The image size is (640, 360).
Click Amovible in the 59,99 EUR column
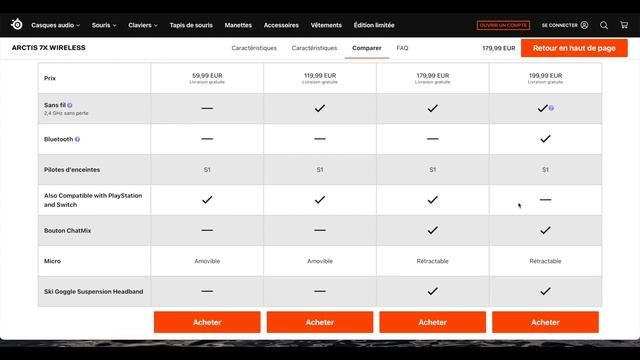[207, 261]
